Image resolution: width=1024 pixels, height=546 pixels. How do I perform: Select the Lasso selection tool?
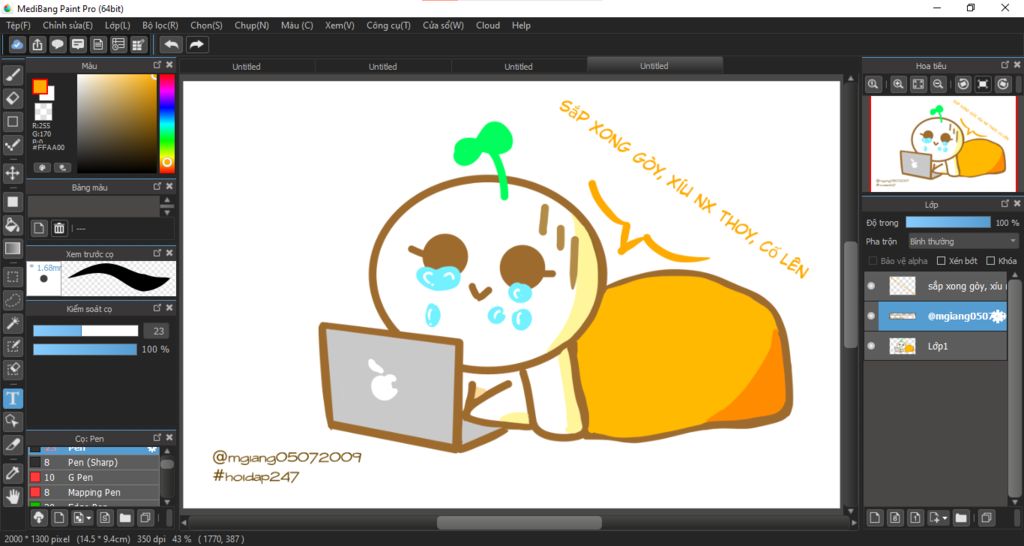(x=12, y=300)
